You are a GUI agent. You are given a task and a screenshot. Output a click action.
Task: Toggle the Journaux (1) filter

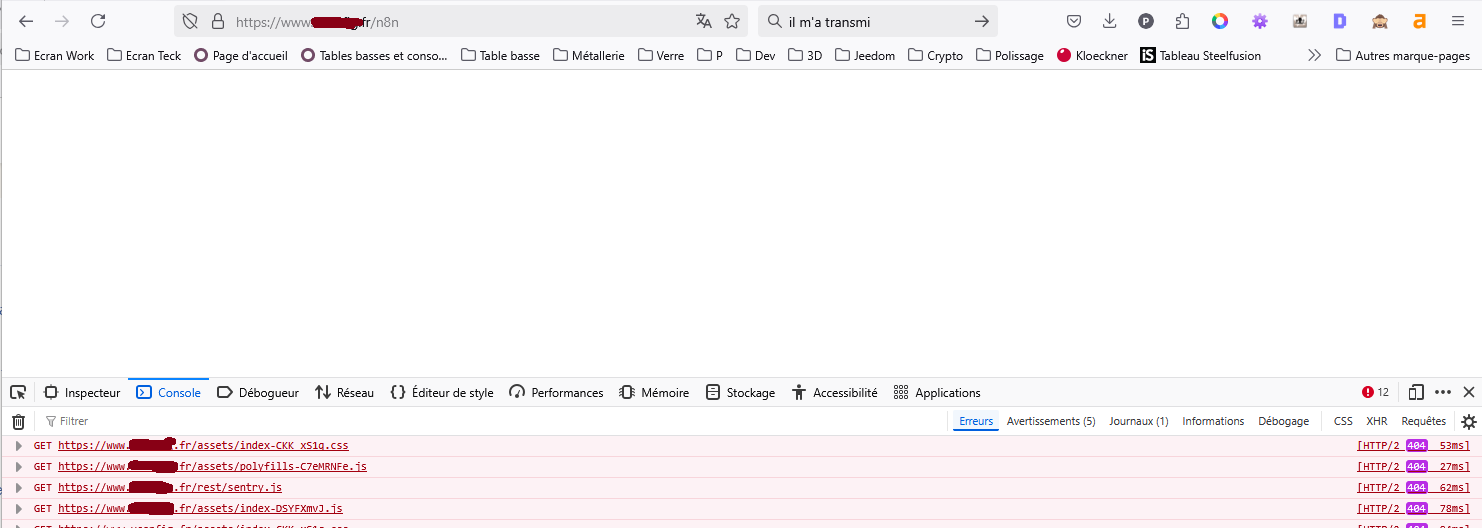pos(1138,422)
